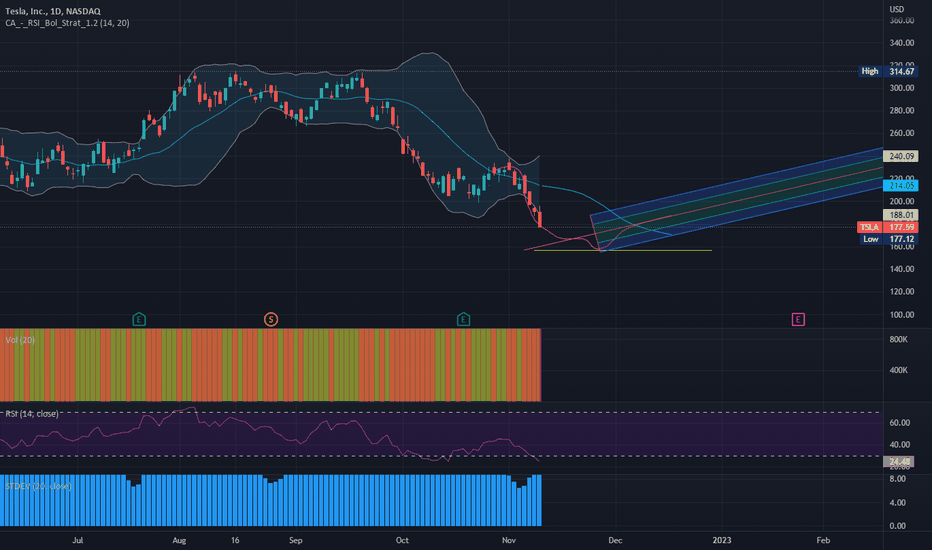932x550 pixels.
Task: Click the Aug label on the time axis
Action: pos(179,540)
